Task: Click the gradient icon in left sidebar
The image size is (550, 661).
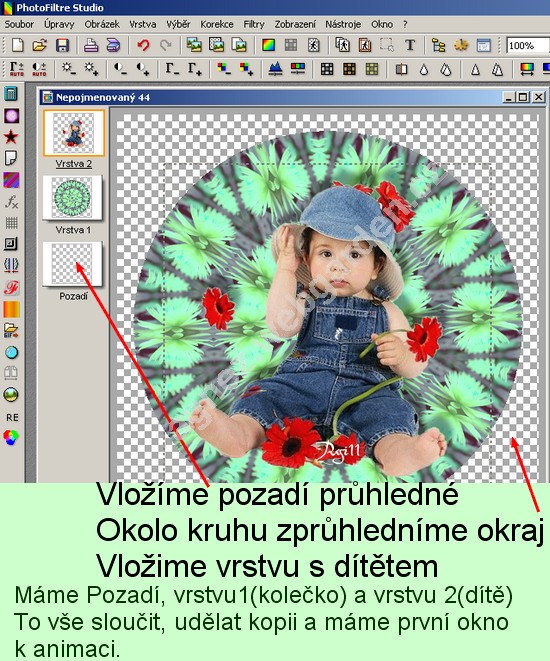Action: 11,309
